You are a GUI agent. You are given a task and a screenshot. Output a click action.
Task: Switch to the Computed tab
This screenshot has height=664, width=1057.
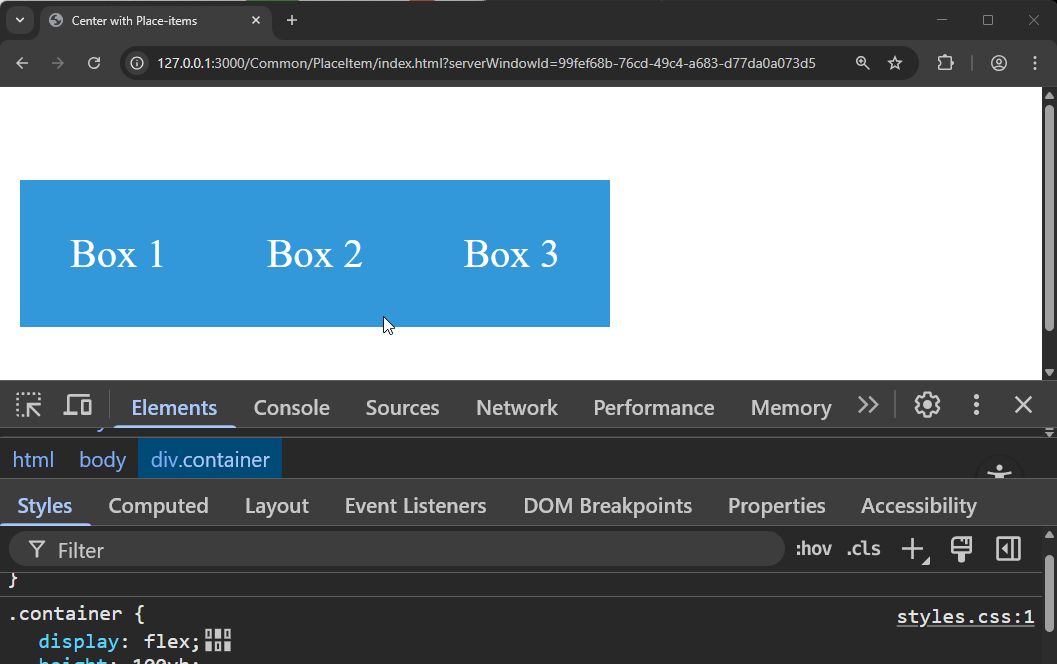pos(158,506)
